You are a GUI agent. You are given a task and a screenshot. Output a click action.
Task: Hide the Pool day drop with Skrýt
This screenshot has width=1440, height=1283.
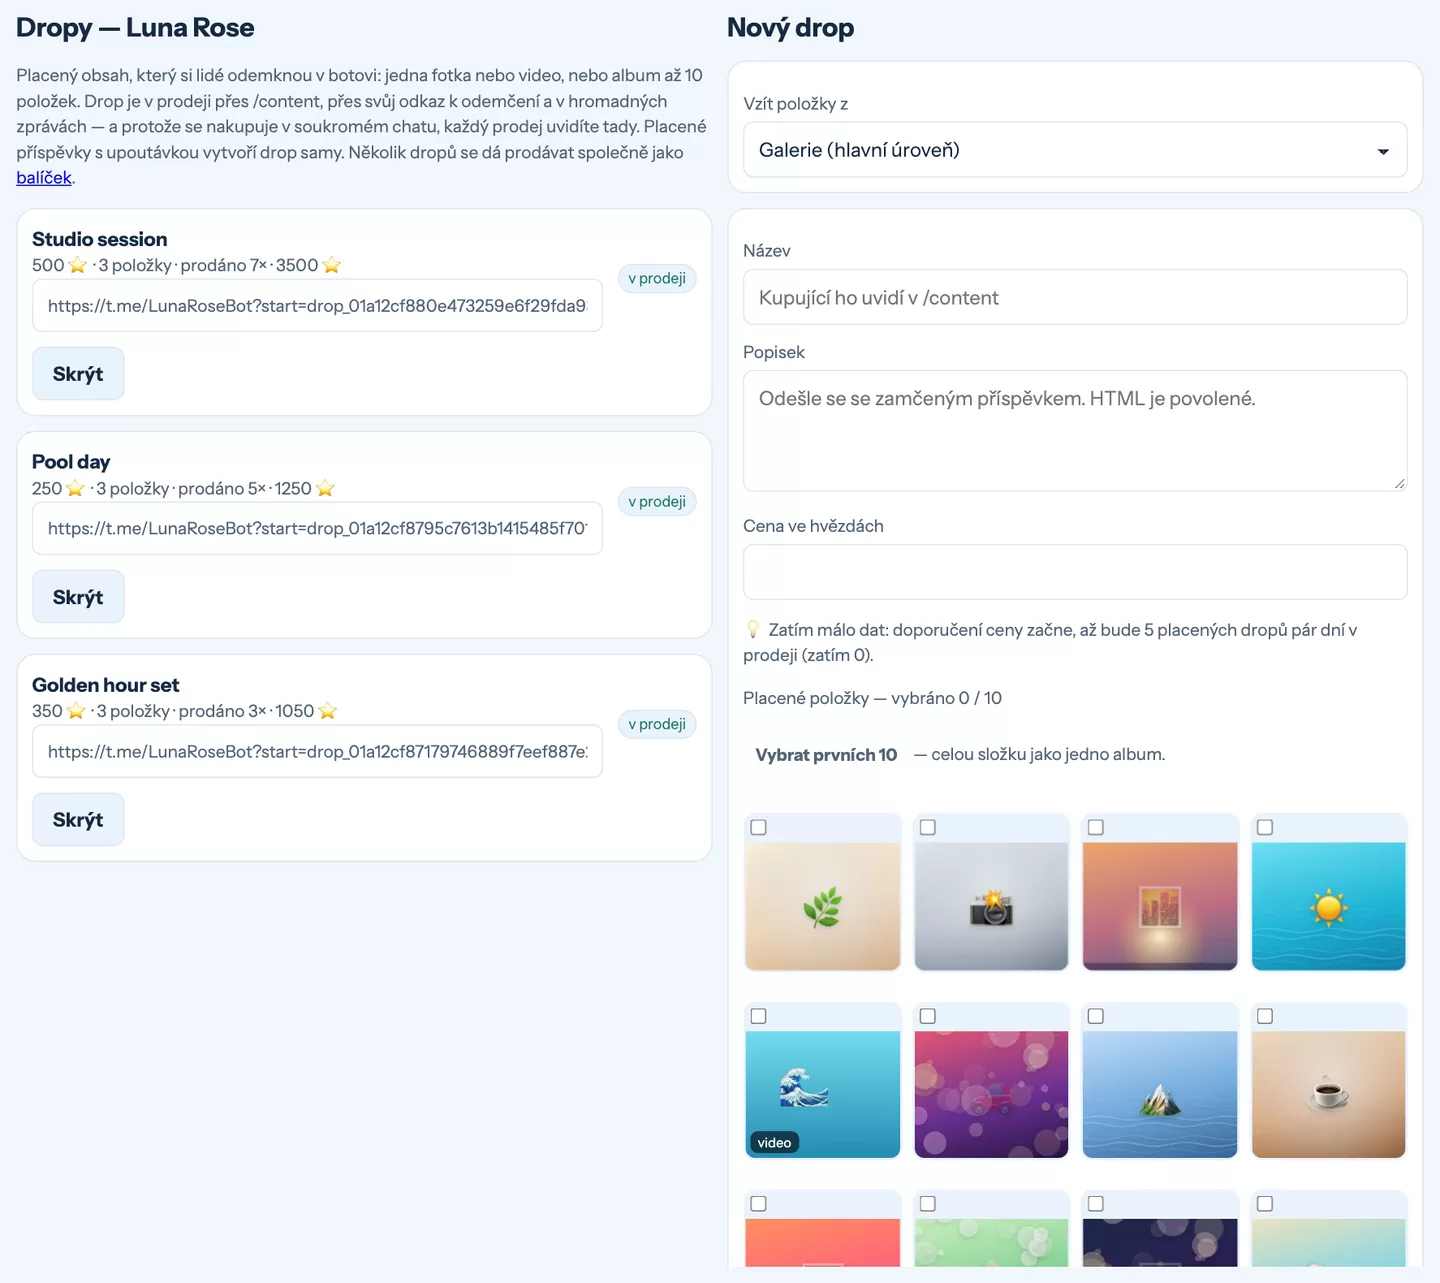tap(78, 597)
